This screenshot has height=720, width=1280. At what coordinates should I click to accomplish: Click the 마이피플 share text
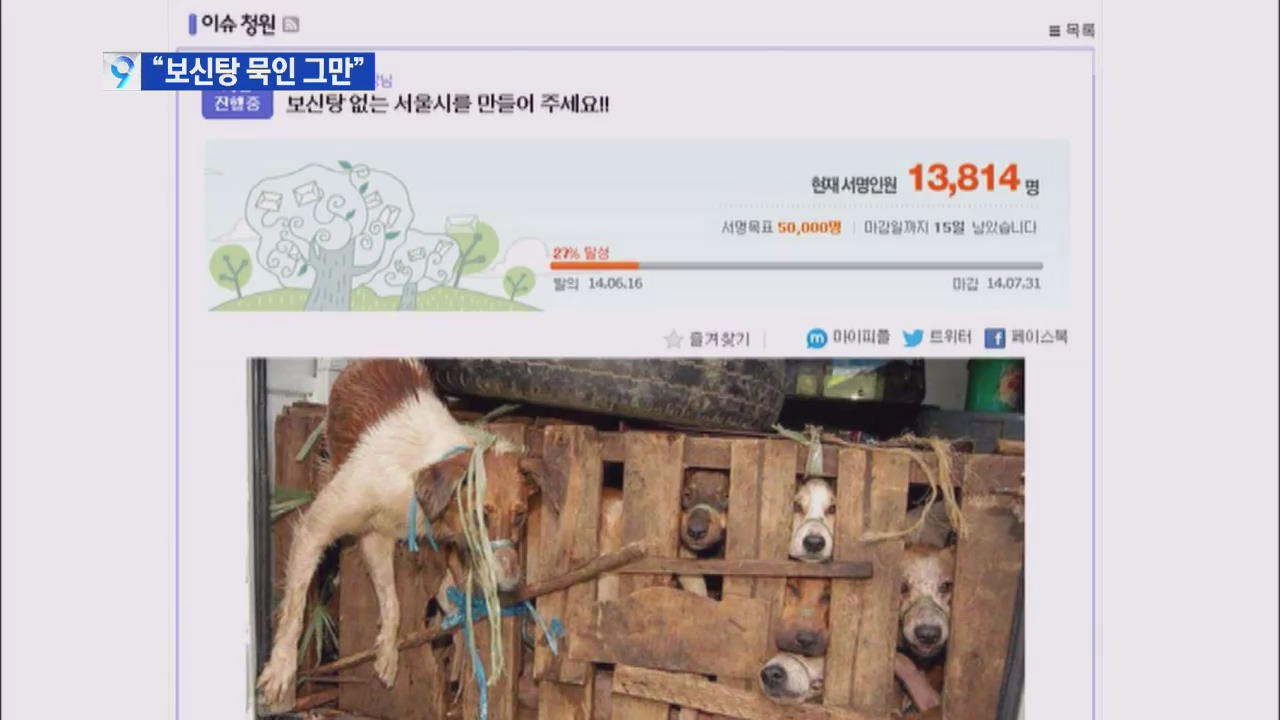(x=861, y=338)
